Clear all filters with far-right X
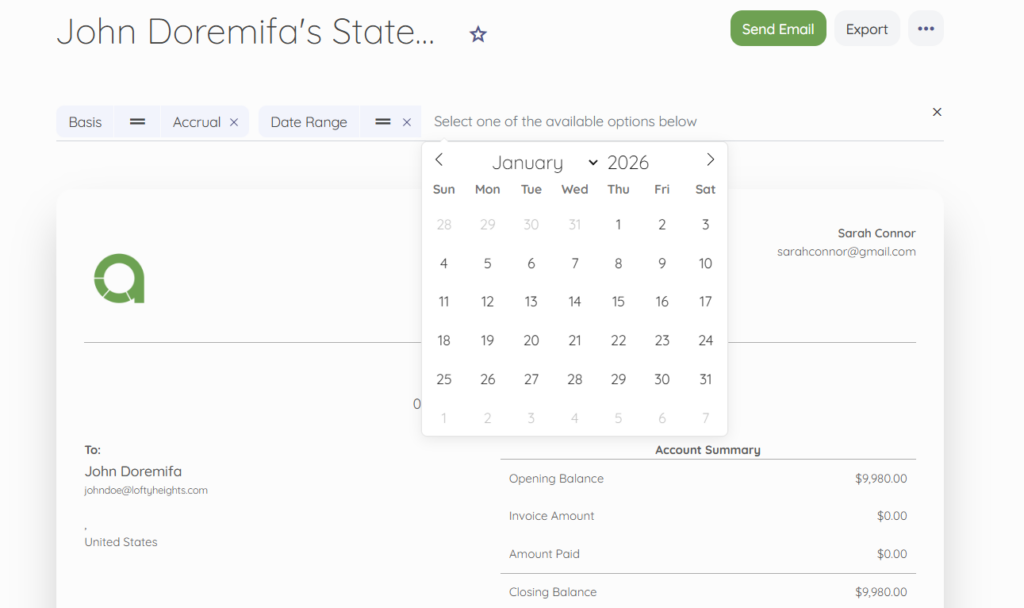 tap(937, 112)
